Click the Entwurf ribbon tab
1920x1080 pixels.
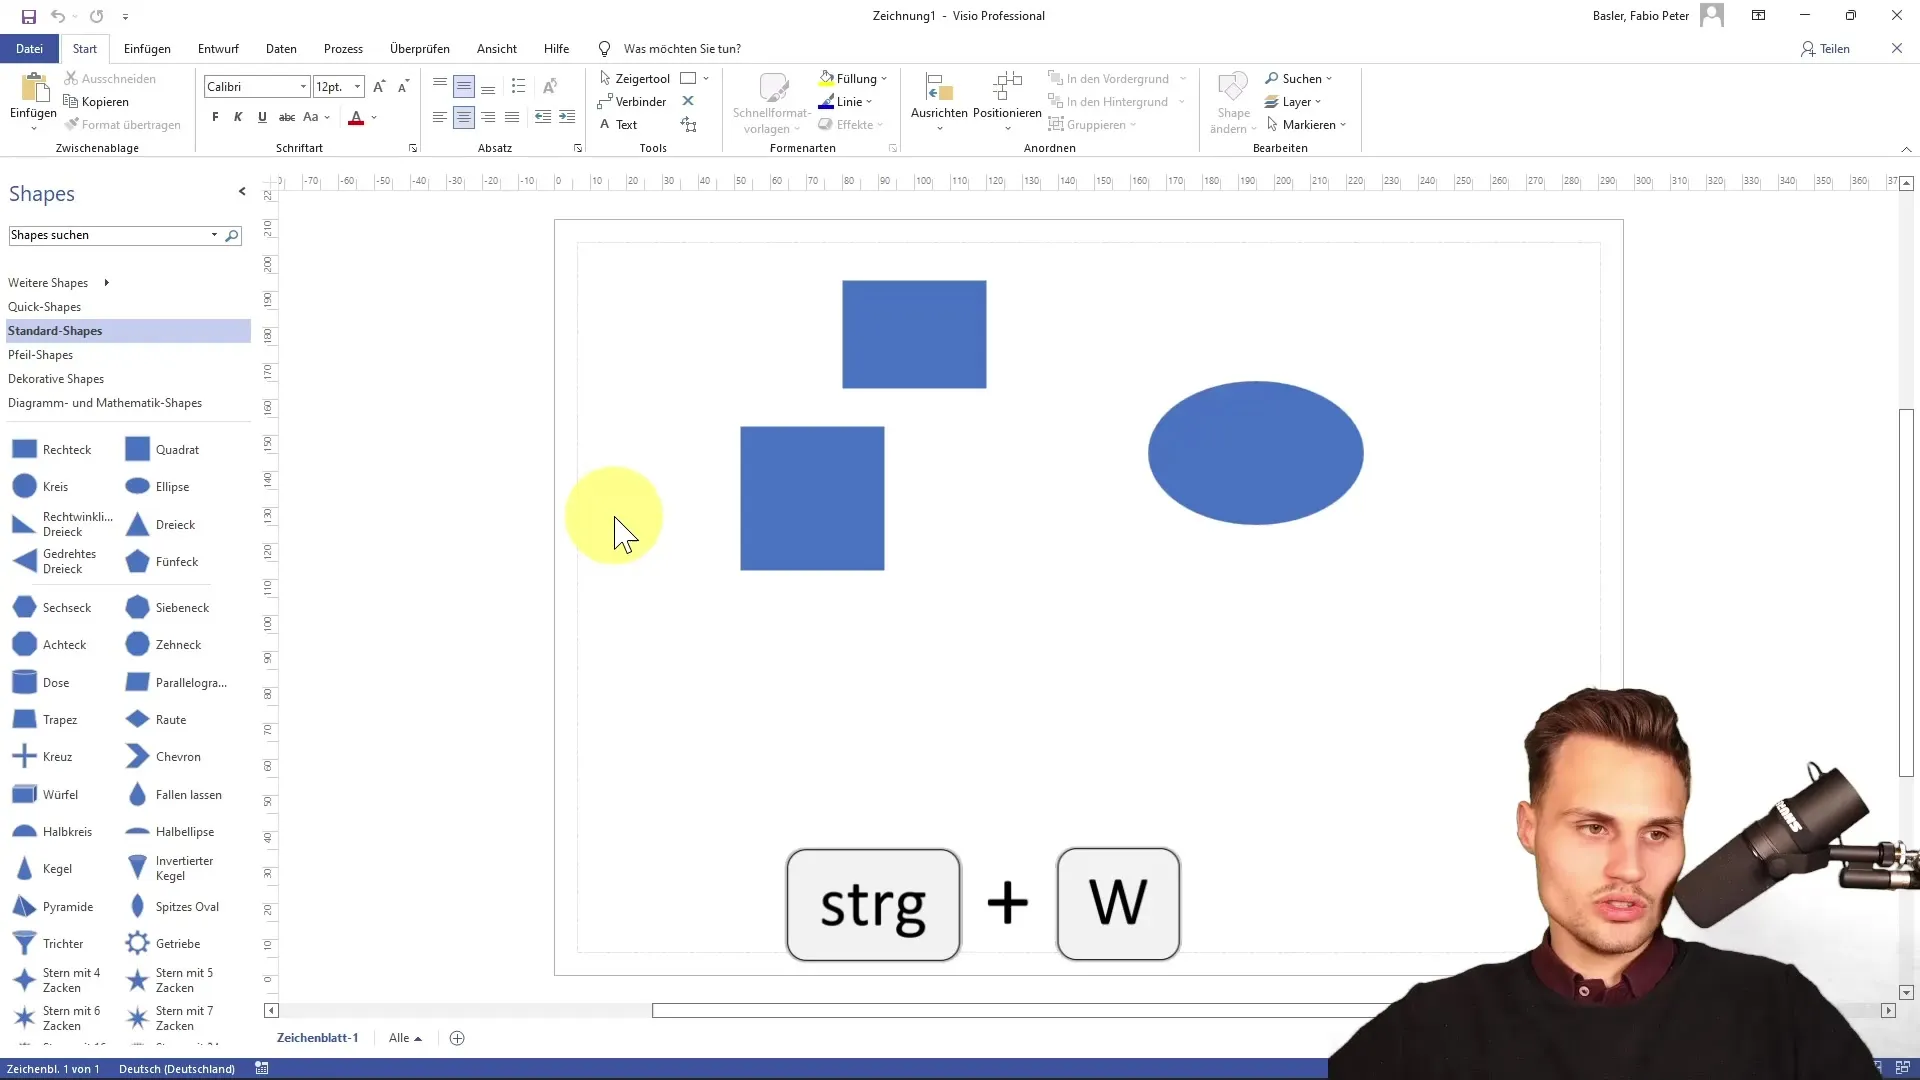point(219,49)
